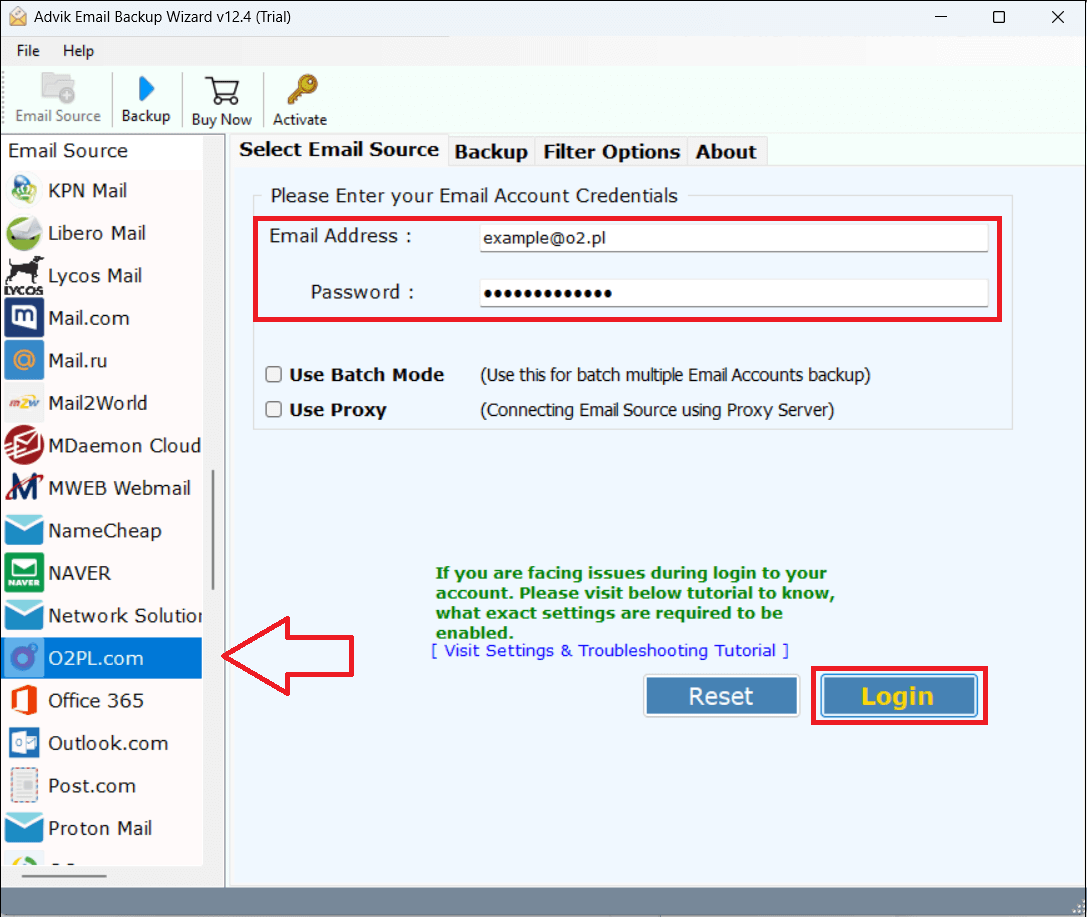This screenshot has width=1087, height=917.
Task: Click the Activate key icon
Action: 302,89
